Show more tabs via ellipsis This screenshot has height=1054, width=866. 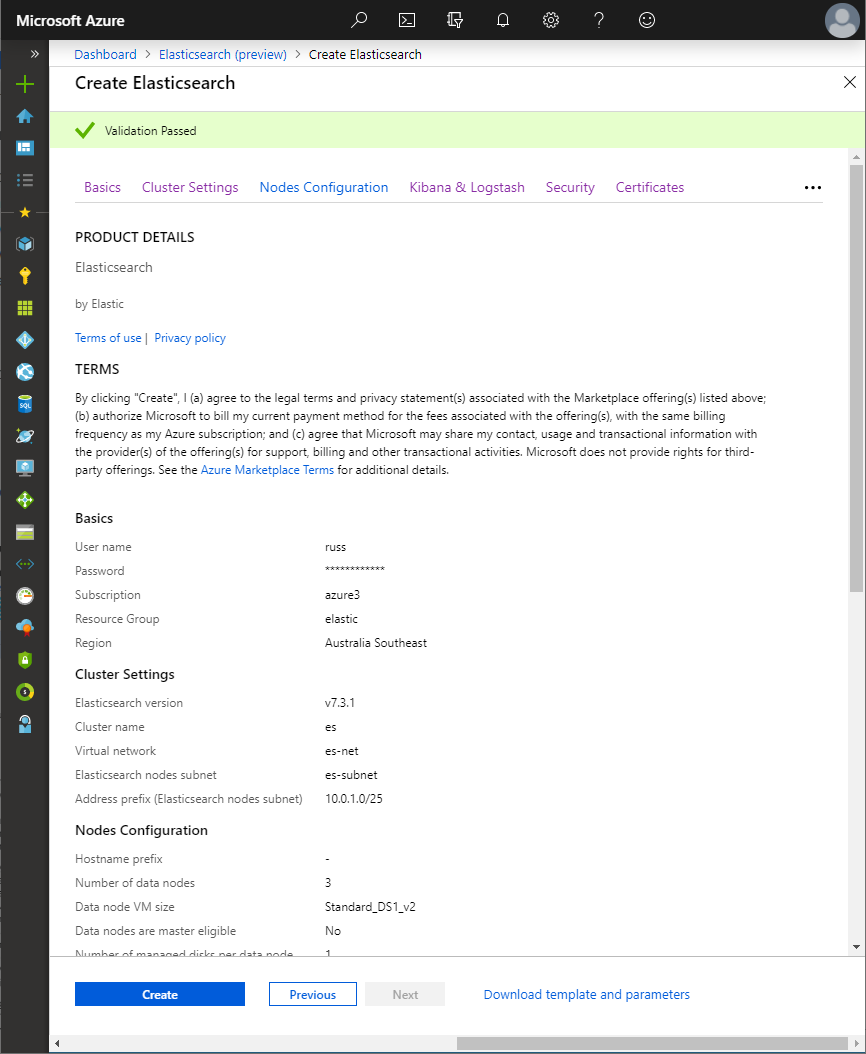pyautogui.click(x=812, y=188)
